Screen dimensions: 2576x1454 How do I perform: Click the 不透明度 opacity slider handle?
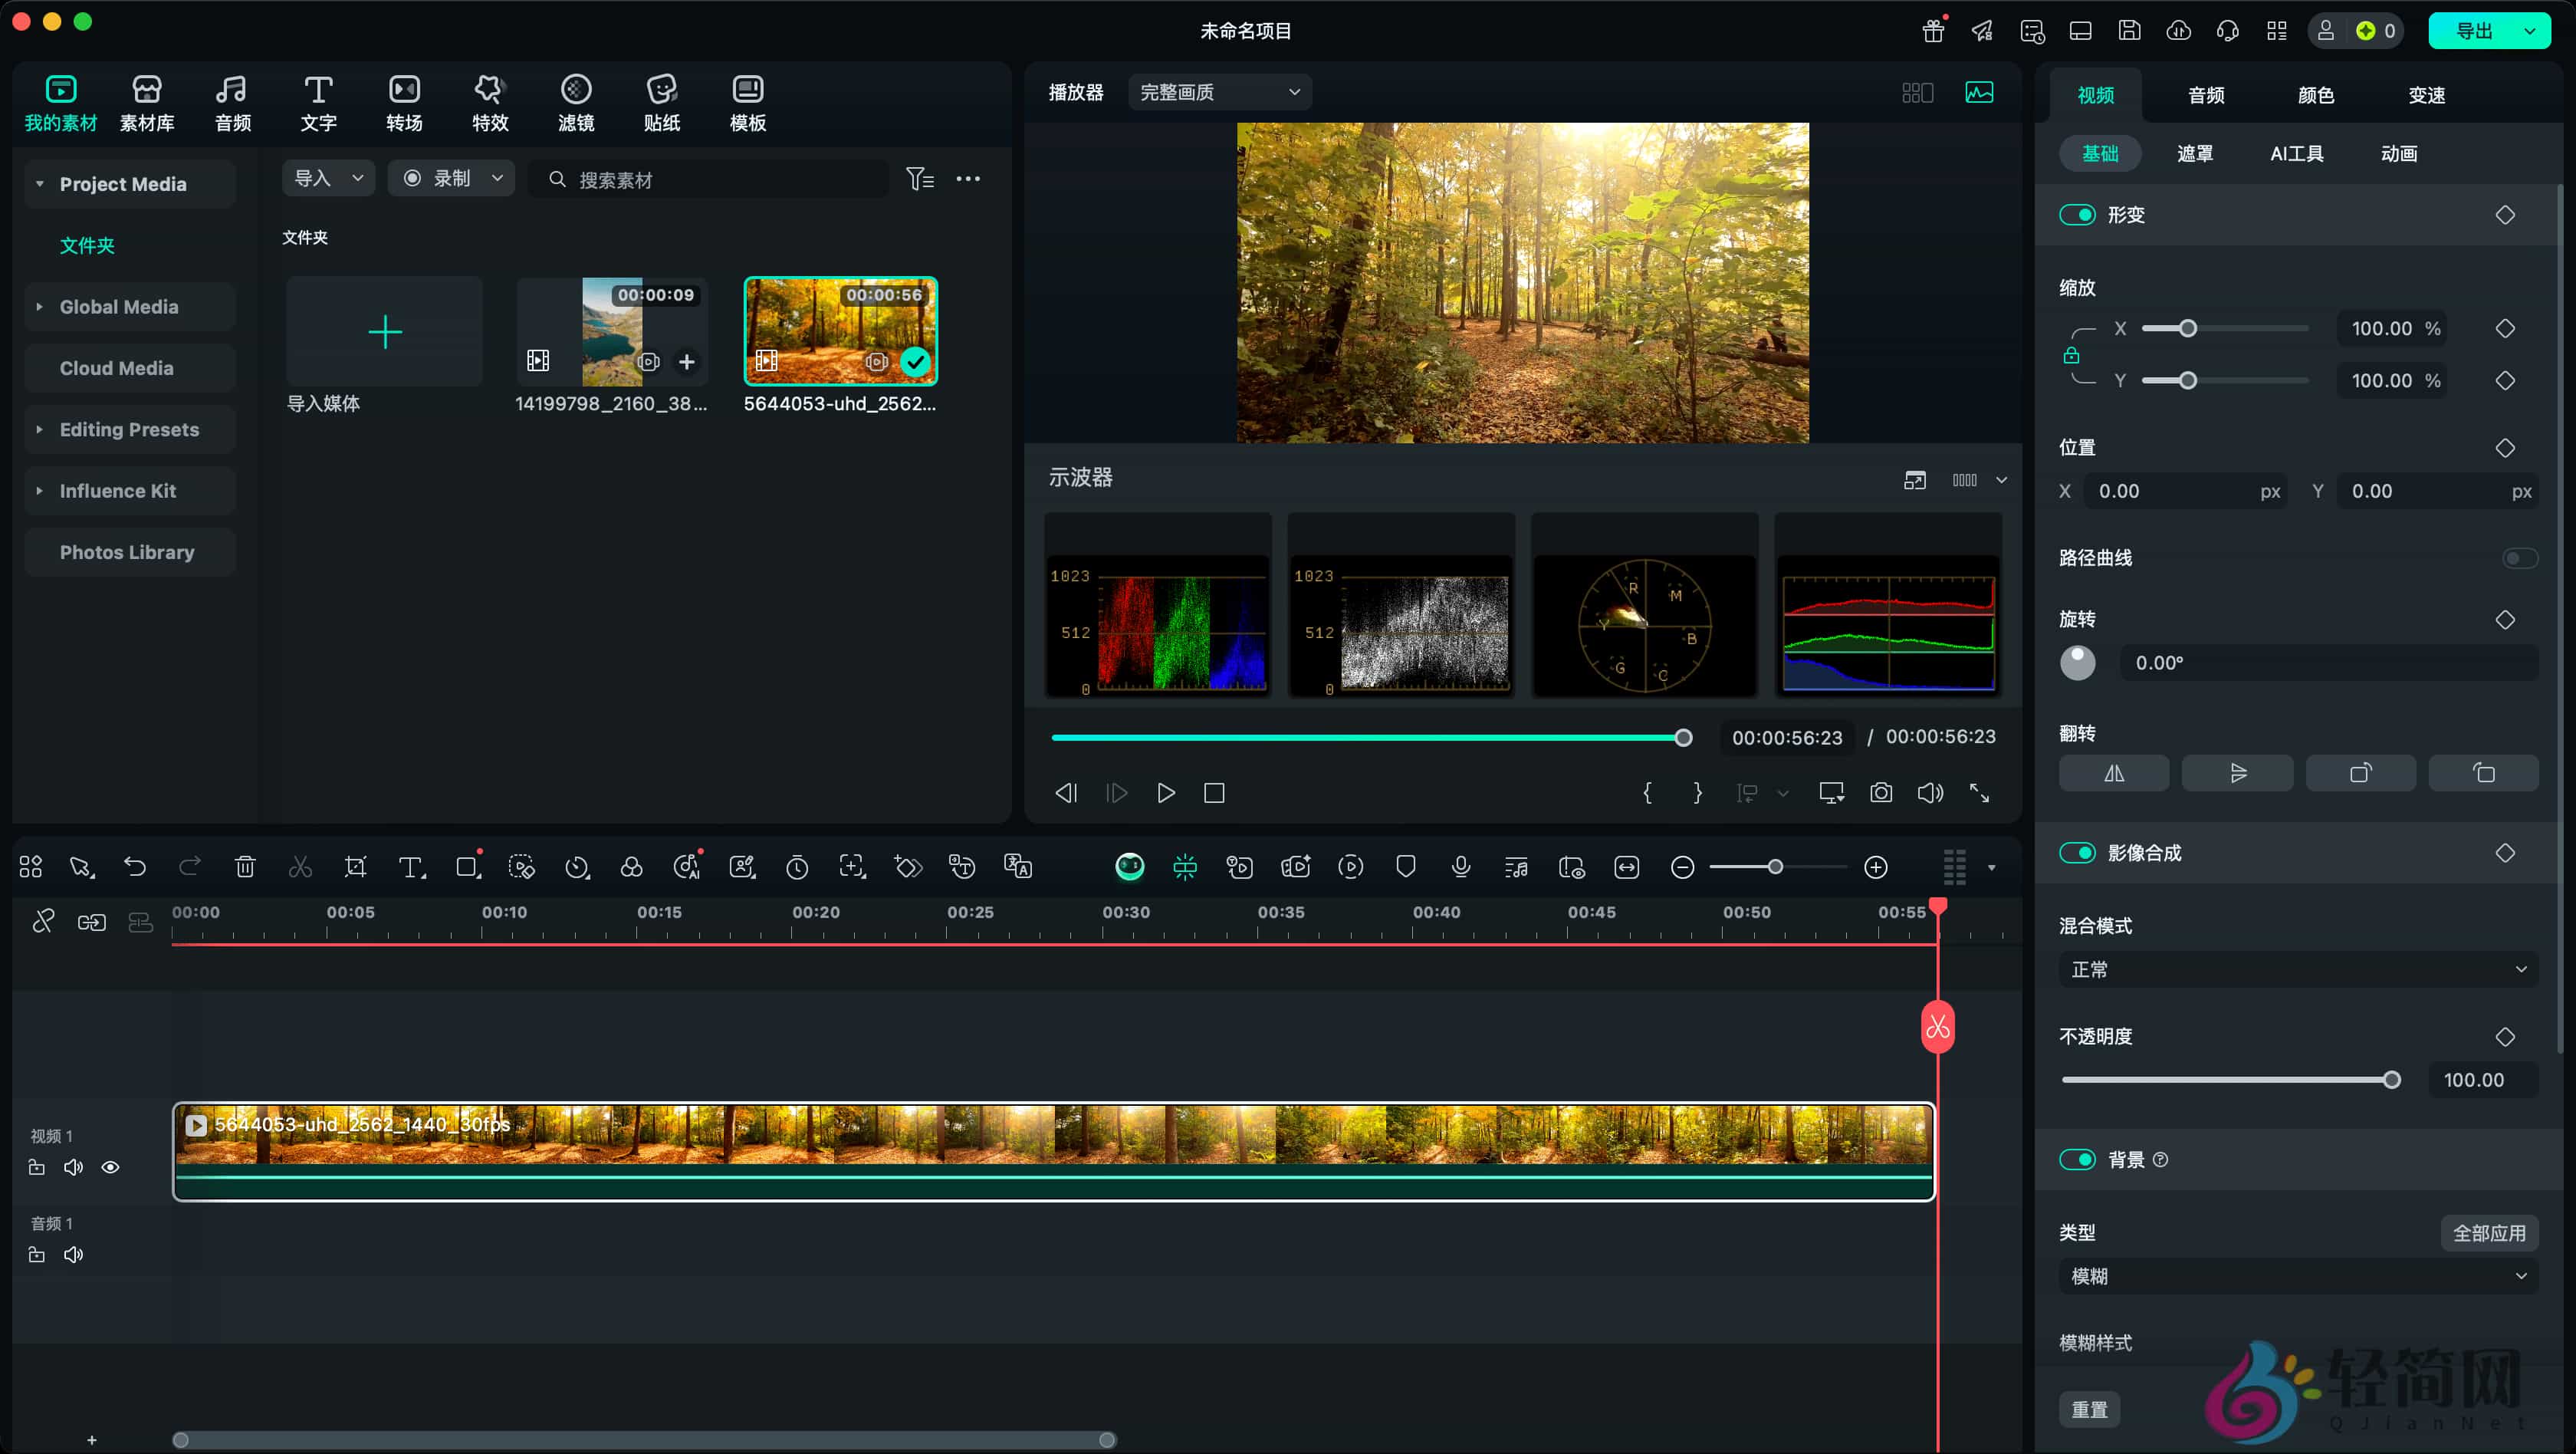tap(2391, 1080)
